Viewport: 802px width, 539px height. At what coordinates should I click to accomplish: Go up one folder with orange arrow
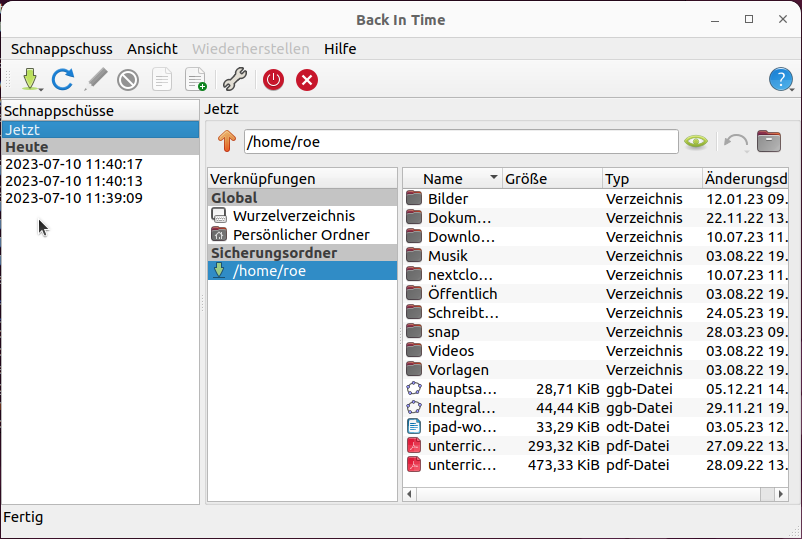click(227, 142)
